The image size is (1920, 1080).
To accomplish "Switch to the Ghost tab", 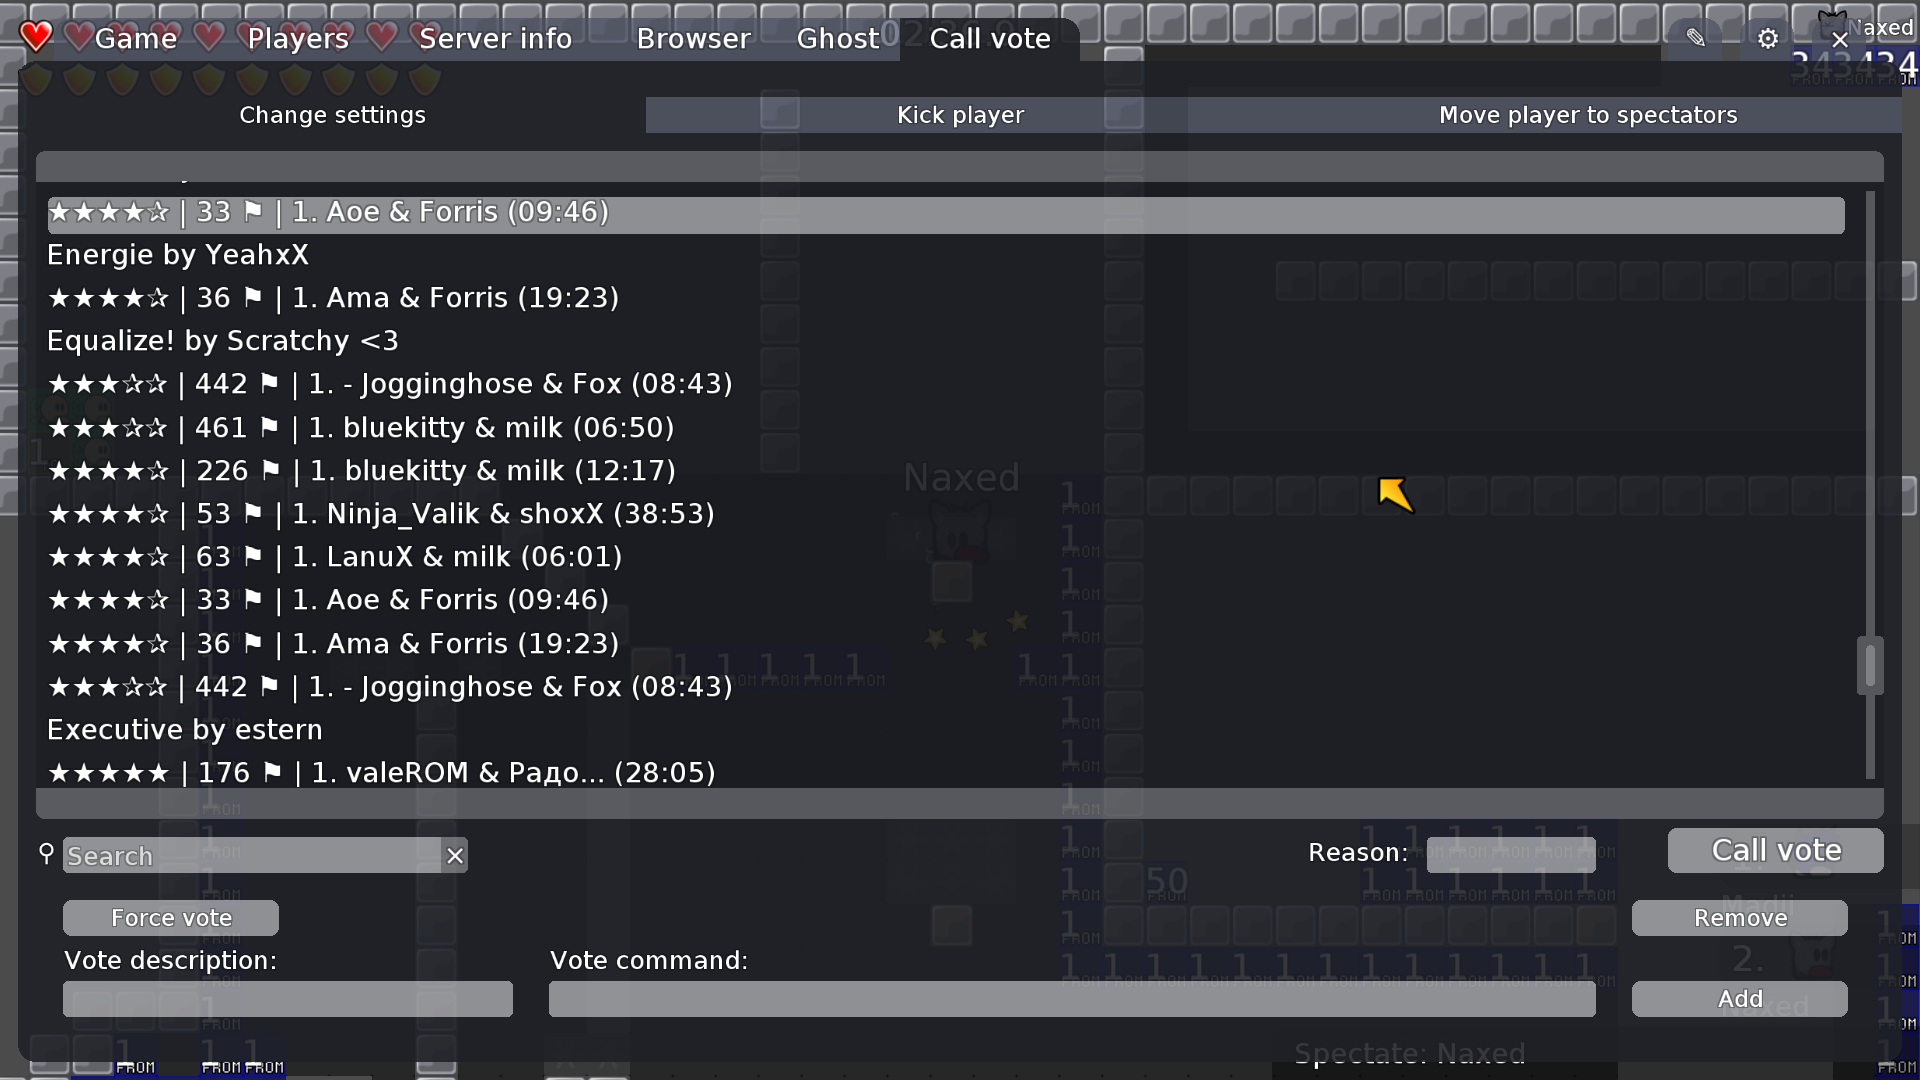I will coord(840,38).
